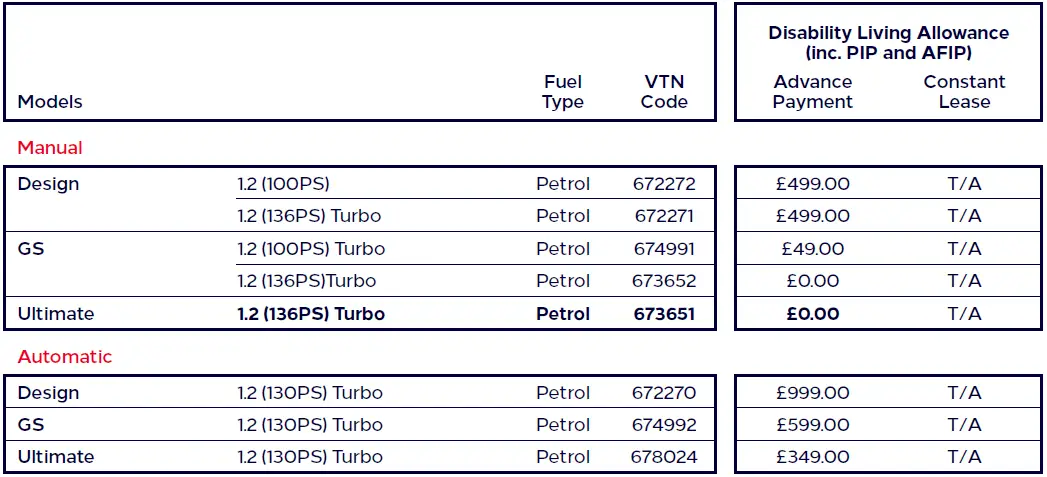Click the red Automatic section heading
This screenshot has height=477, width=1047.
[65, 357]
